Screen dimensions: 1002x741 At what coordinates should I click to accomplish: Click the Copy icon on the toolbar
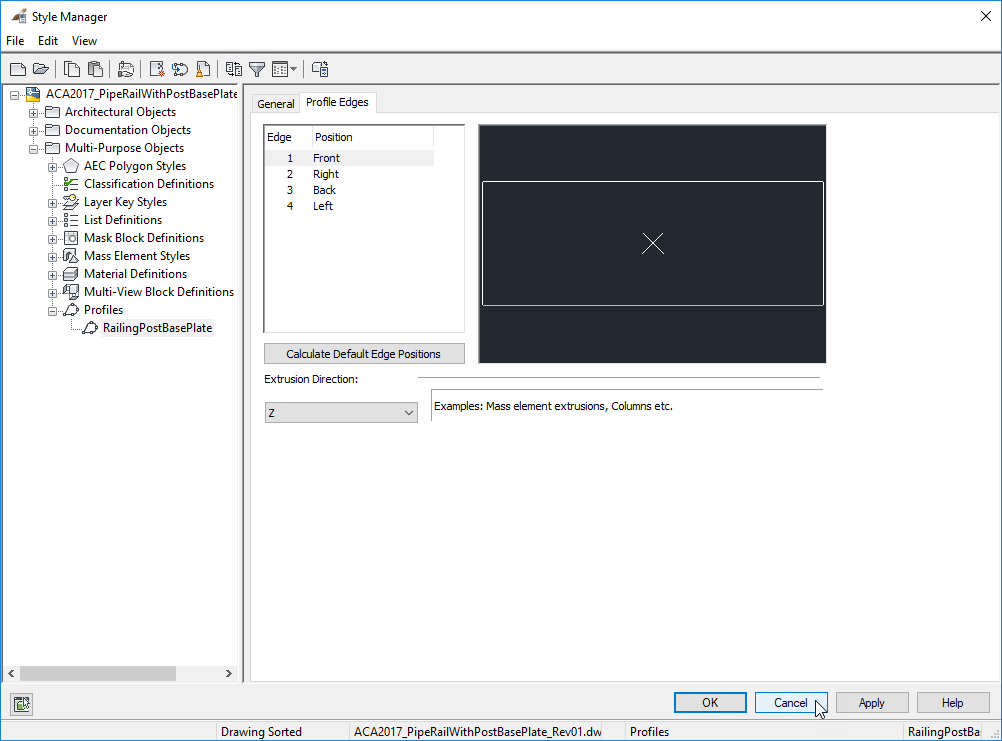(71, 68)
